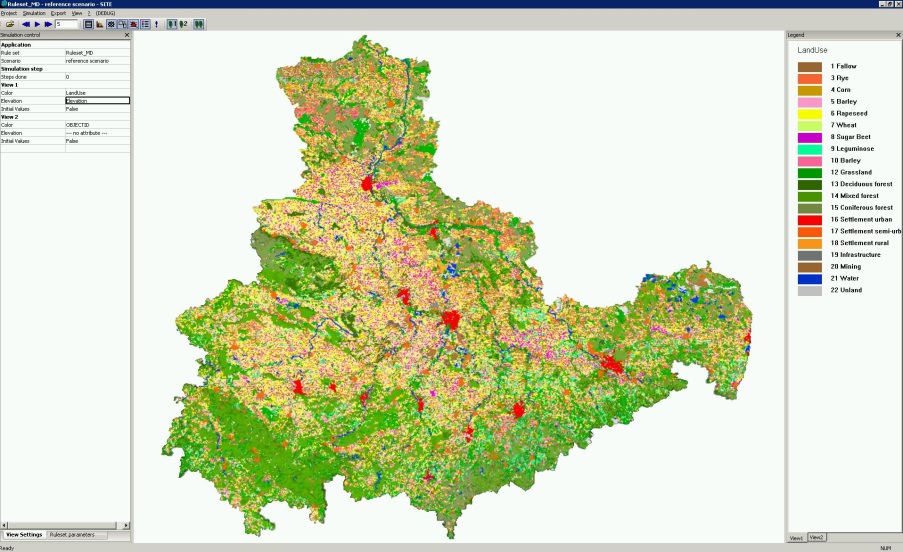
Task: Click the '20 Mining' legend label
Action: coord(846,267)
